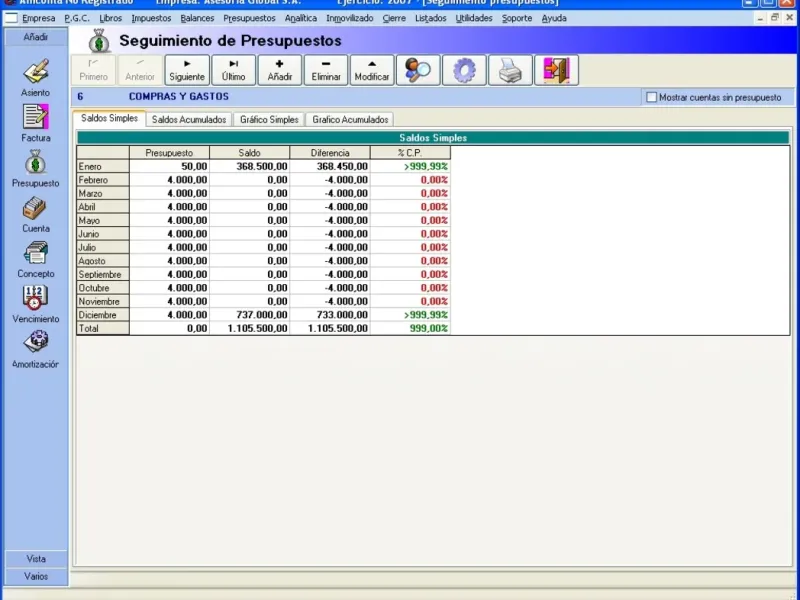
Task: Switch to Grafico Acumulados tab
Action: pos(350,119)
